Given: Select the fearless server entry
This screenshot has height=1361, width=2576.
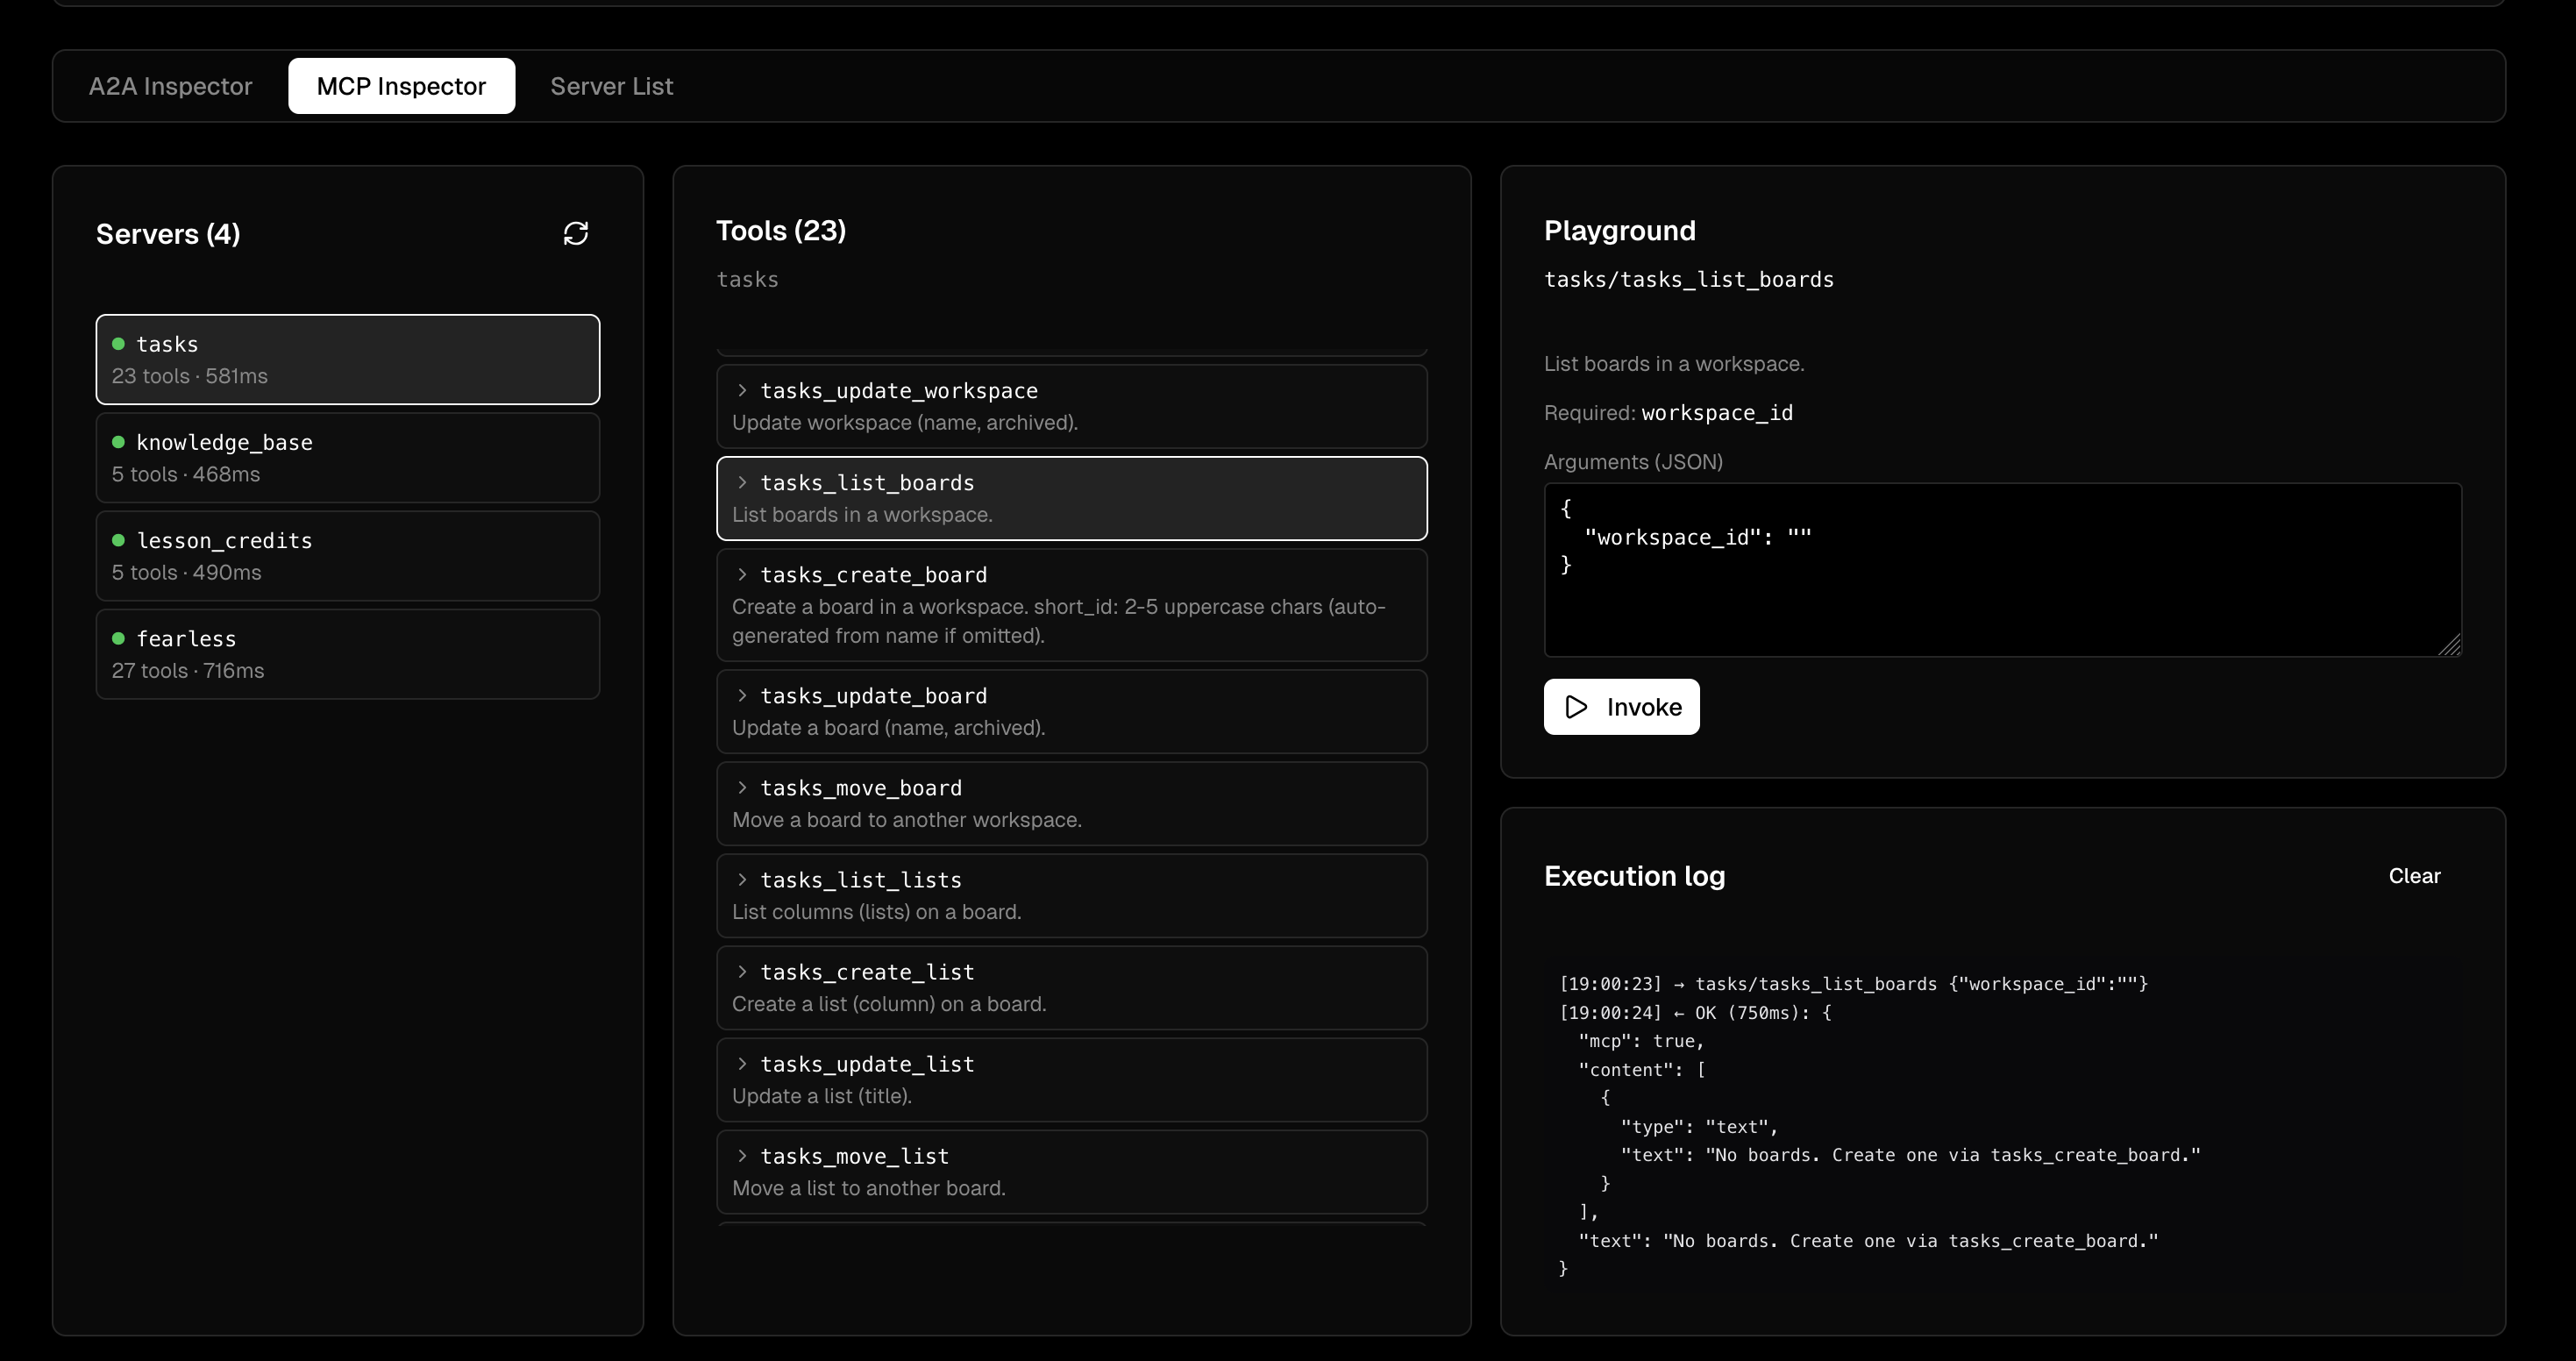Looking at the screenshot, I should click(347, 654).
